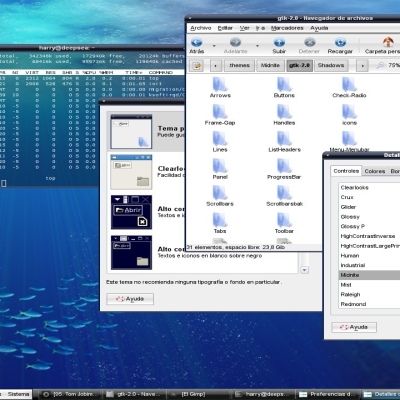The height and width of the screenshot is (400, 400).
Task: Switch to the Colores tab
Action: coord(375,171)
